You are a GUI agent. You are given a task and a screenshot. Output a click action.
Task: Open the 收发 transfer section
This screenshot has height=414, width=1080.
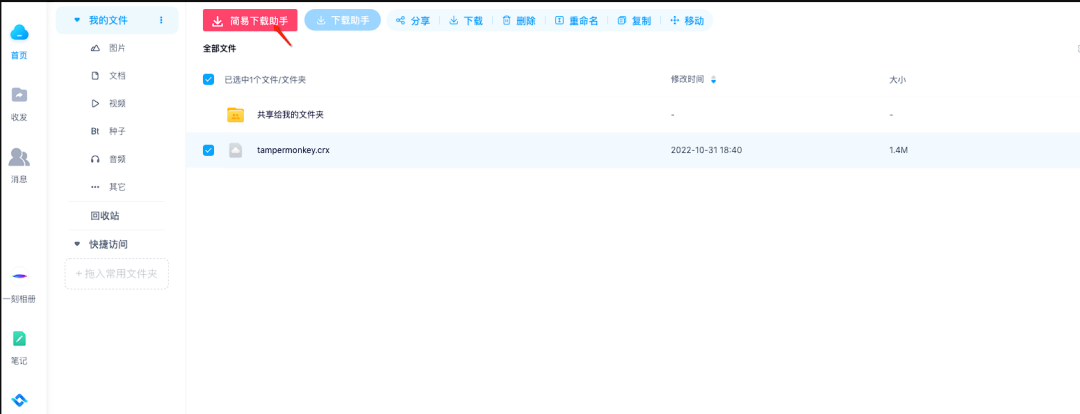19,103
